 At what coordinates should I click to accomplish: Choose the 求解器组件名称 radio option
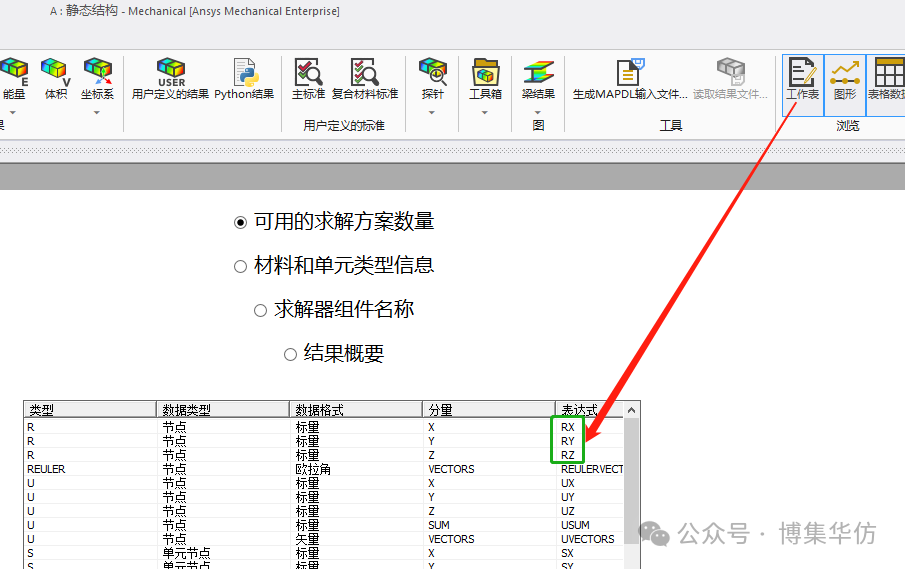[x=260, y=311]
